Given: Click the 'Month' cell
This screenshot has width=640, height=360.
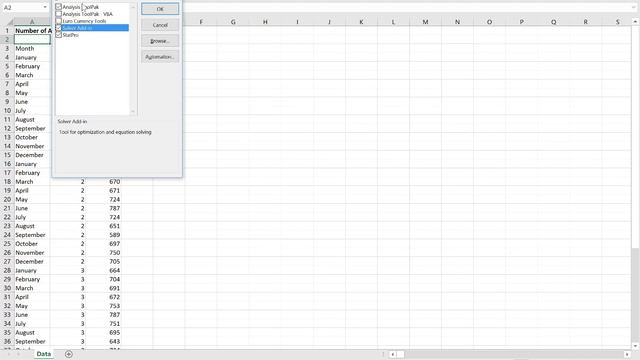Looking at the screenshot, I should (x=32, y=48).
